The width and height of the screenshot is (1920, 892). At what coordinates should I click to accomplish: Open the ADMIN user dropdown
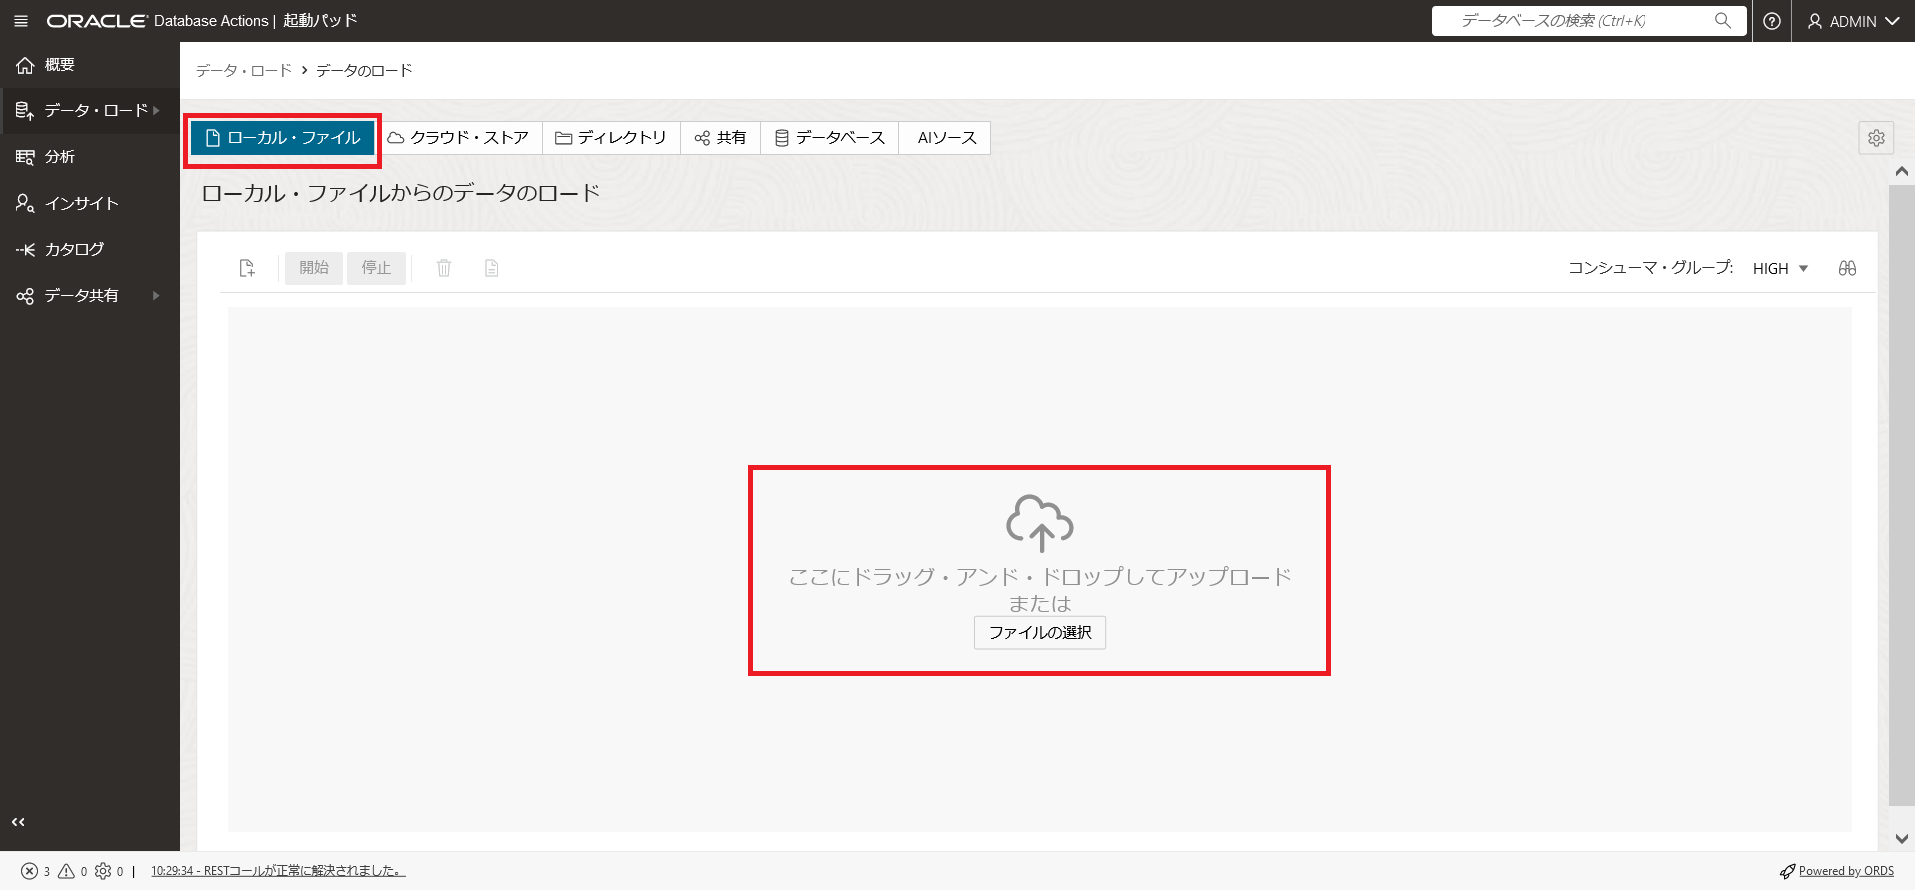(x=1853, y=21)
